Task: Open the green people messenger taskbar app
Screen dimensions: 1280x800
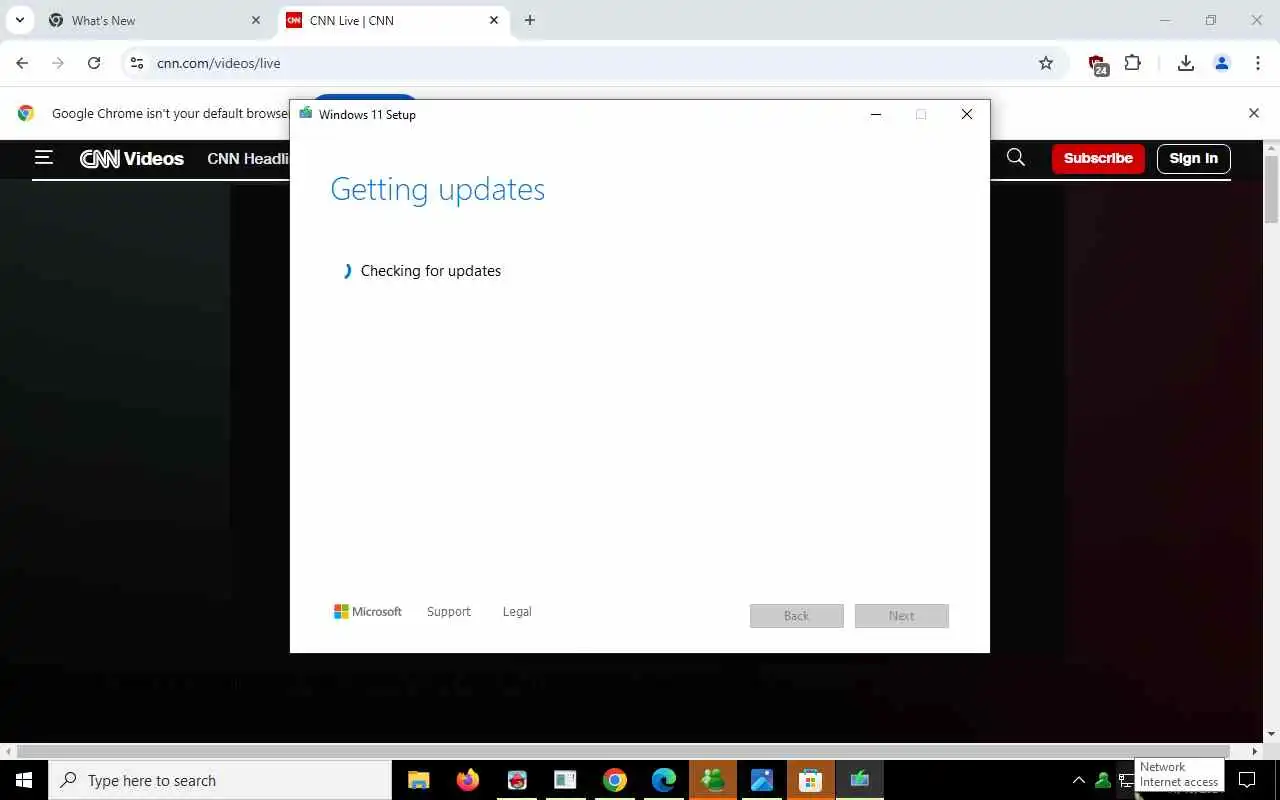Action: (713, 780)
